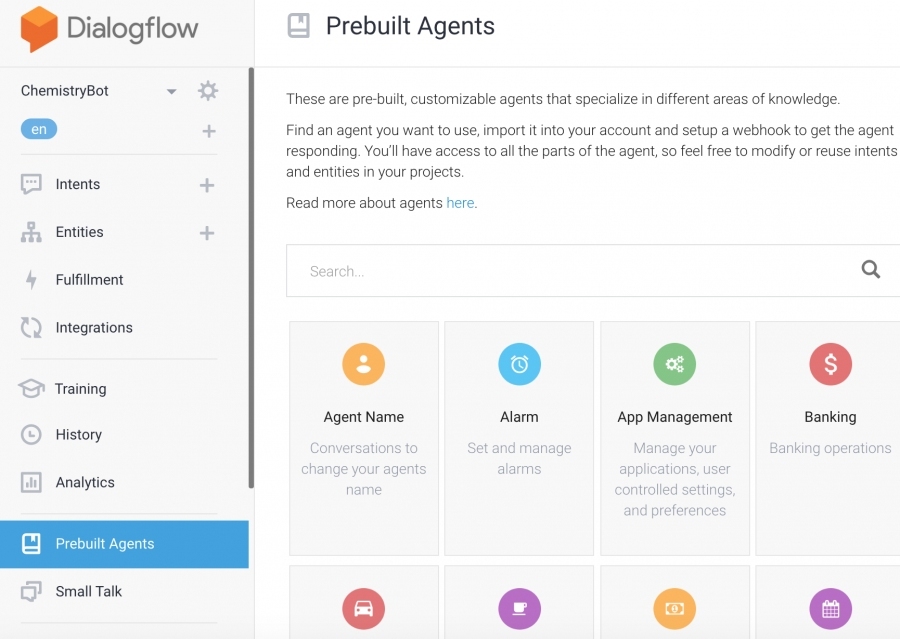Add another language with plus beside en
The width and height of the screenshot is (900, 639).
(x=209, y=131)
